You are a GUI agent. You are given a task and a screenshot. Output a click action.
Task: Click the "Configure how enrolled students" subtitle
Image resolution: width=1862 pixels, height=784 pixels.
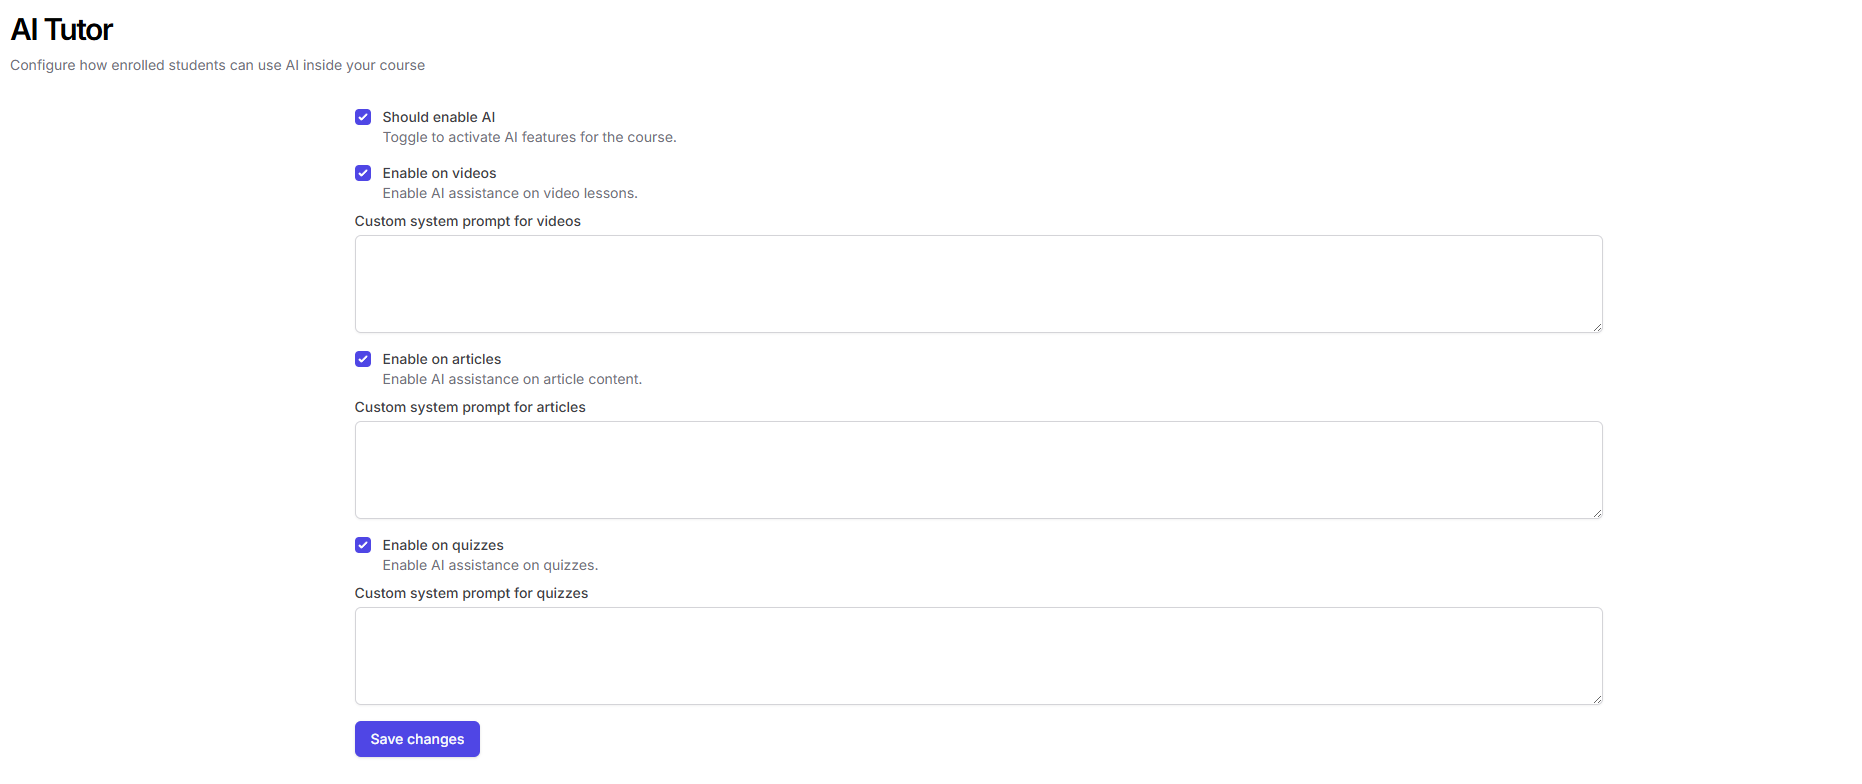pos(217,65)
